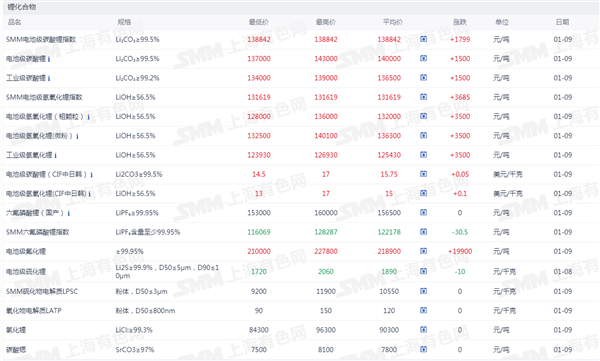Open chart icon for SMM电池级碳酸锂指数 row
Image resolution: width=600 pixels, height=361 pixels.
[x=423, y=39]
